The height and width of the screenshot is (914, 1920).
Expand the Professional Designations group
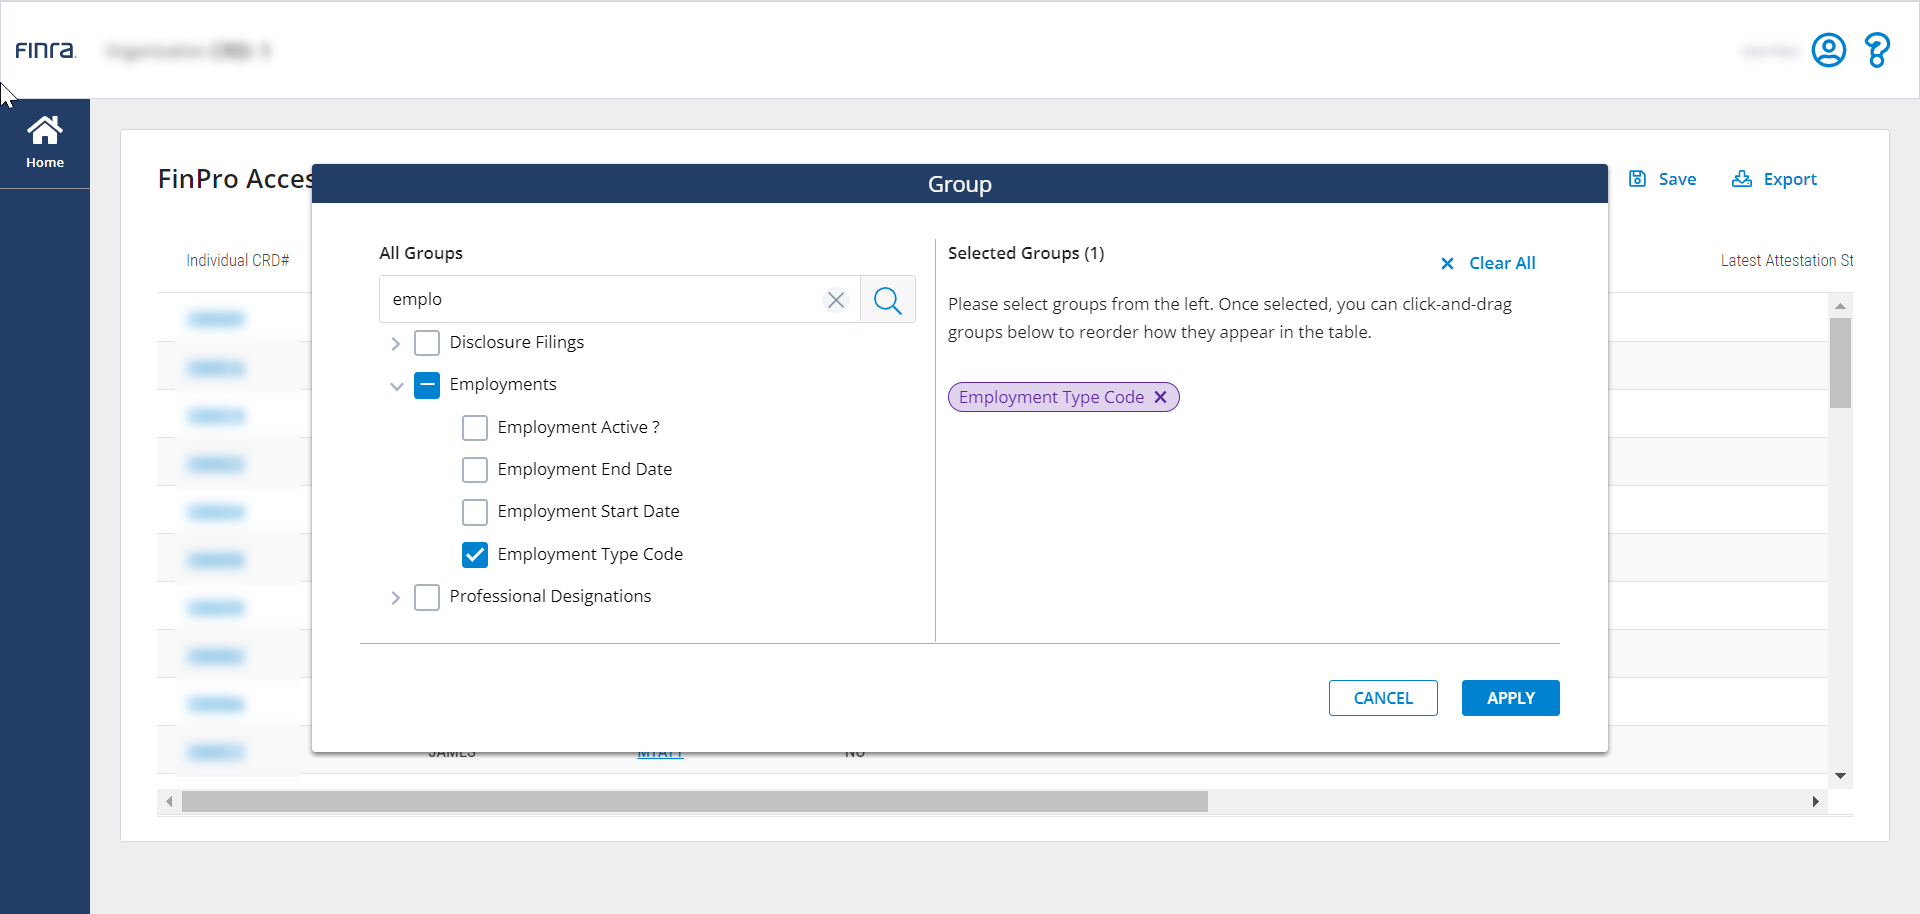(396, 598)
